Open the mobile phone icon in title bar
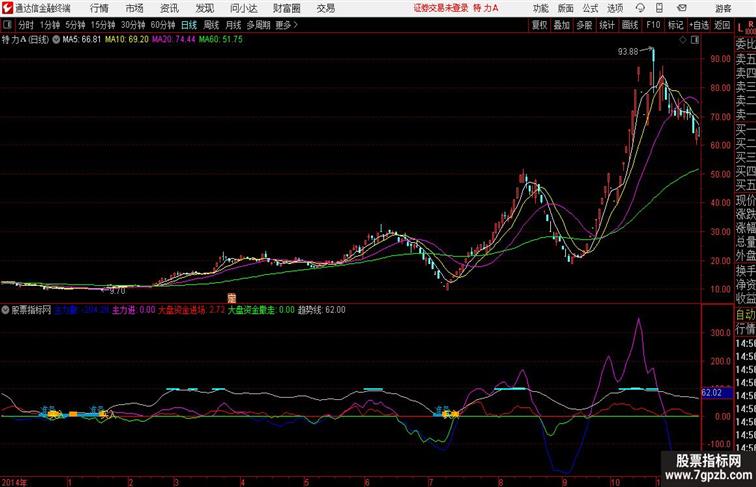The width and height of the screenshot is (756, 487). coord(660,8)
